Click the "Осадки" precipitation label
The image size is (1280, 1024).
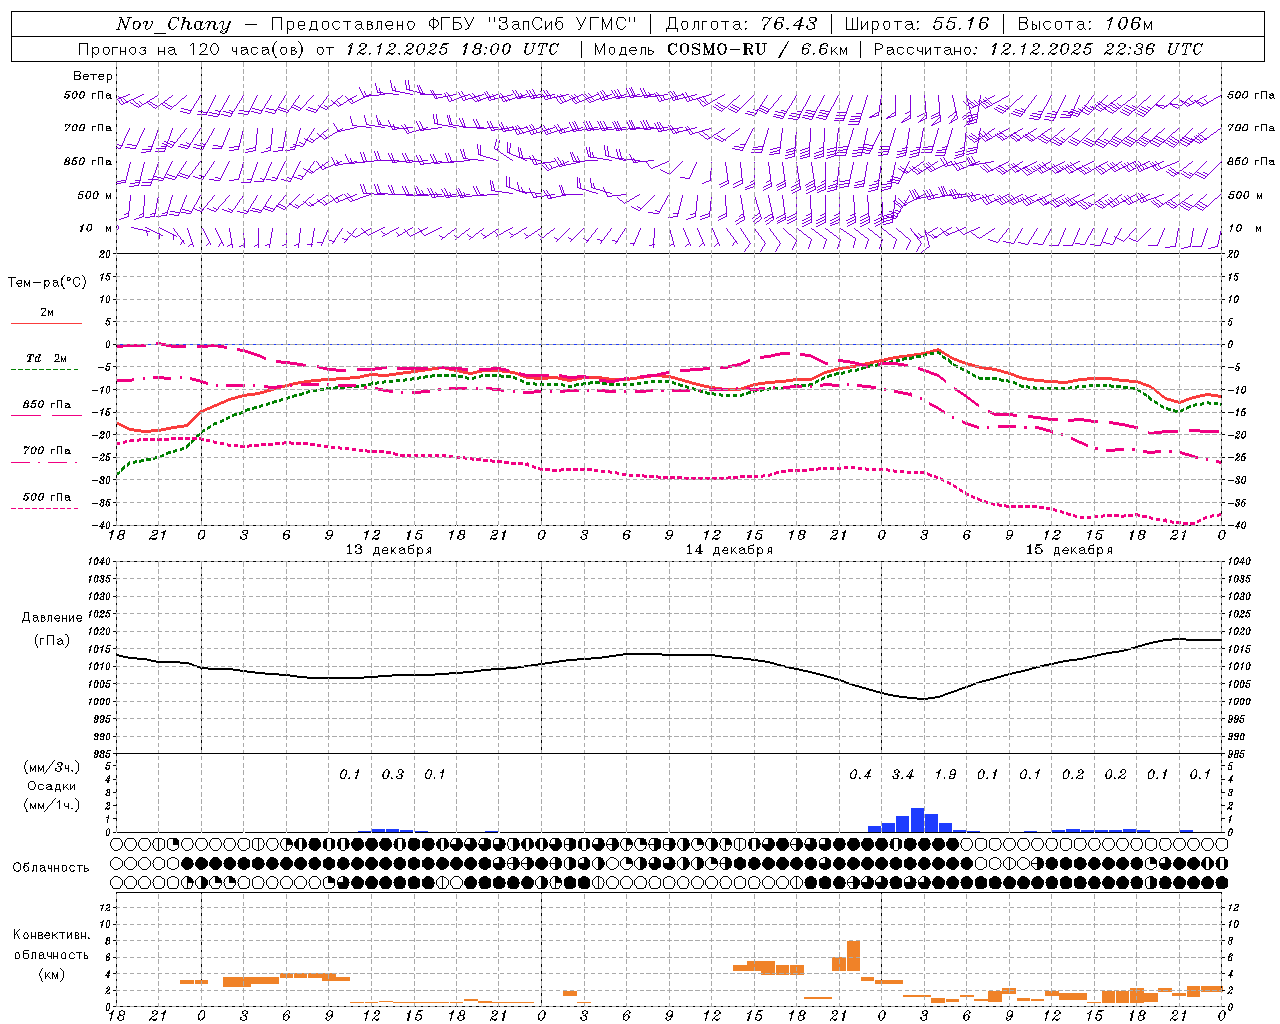coord(52,786)
